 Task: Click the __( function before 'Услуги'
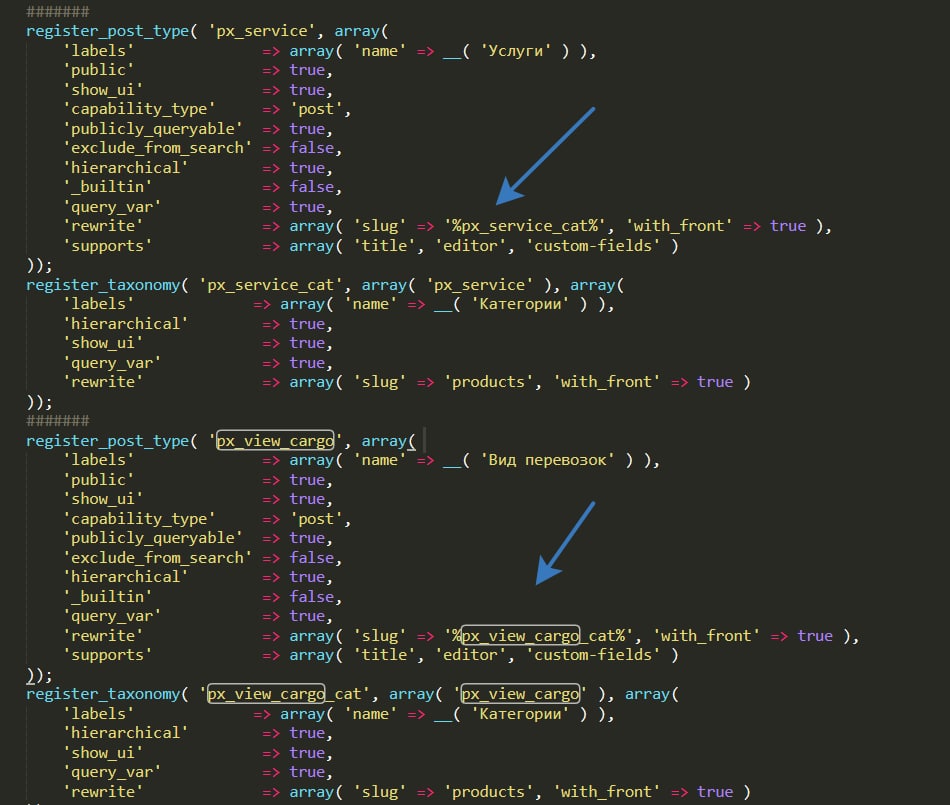tap(456, 51)
